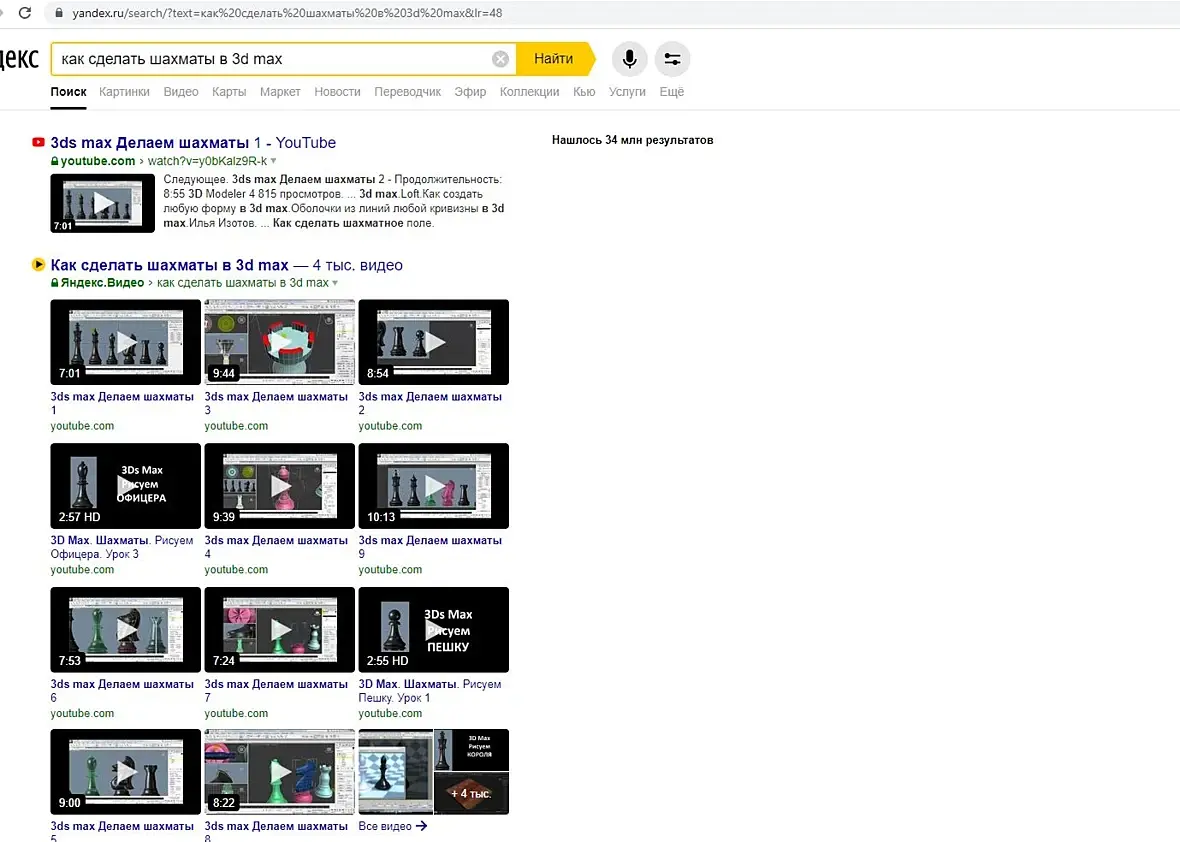Click the Нашлось 34 млн результатов text
Image resolution: width=1180 pixels, height=842 pixels.
[x=632, y=140]
